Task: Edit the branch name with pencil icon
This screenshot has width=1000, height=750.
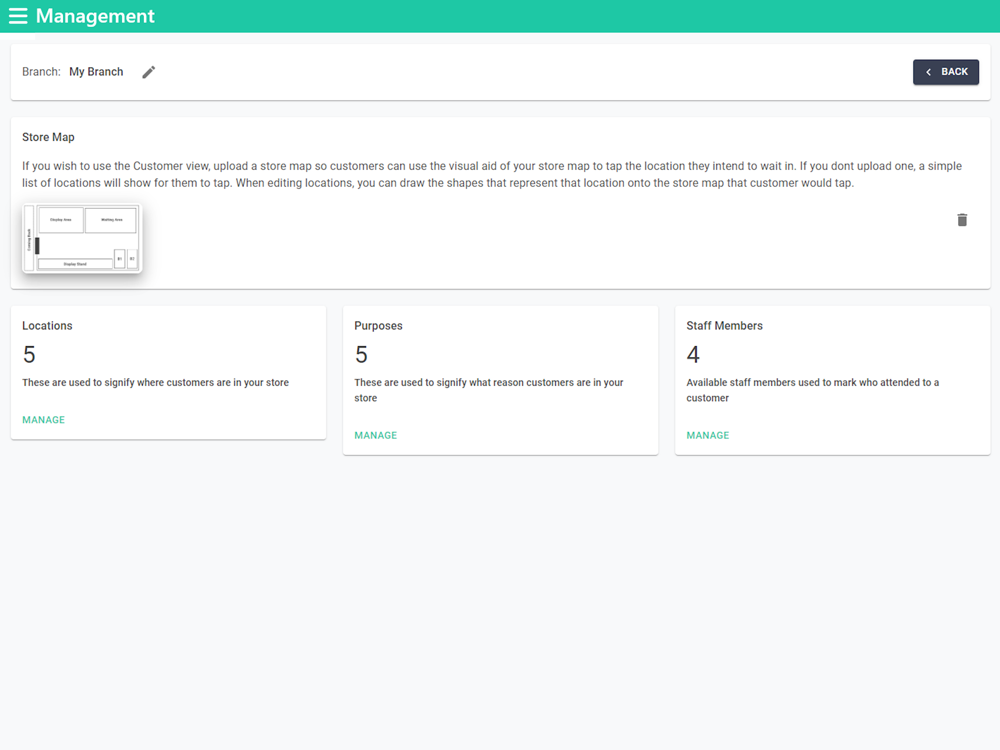Action: click(x=149, y=72)
